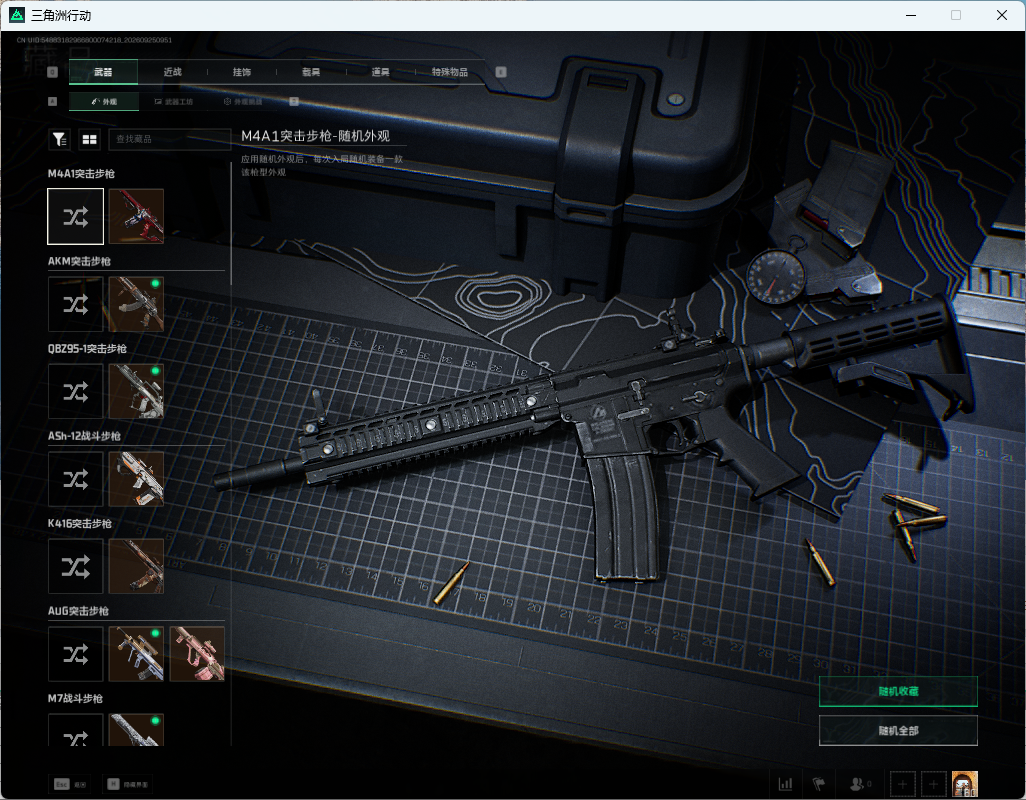Click the M4A1突击步枪-随机外观 title
The width and height of the screenshot is (1026, 800).
pyautogui.click(x=315, y=136)
